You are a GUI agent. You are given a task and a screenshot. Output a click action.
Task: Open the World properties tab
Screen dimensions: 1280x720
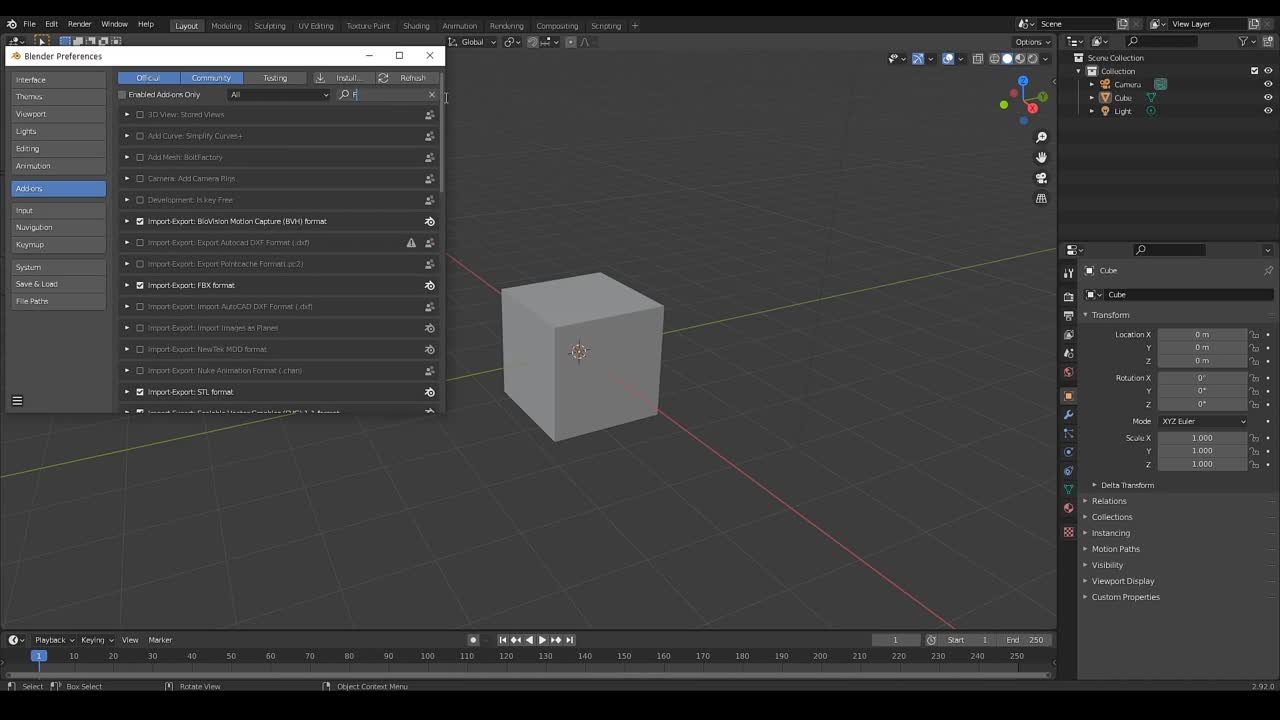click(1068, 372)
